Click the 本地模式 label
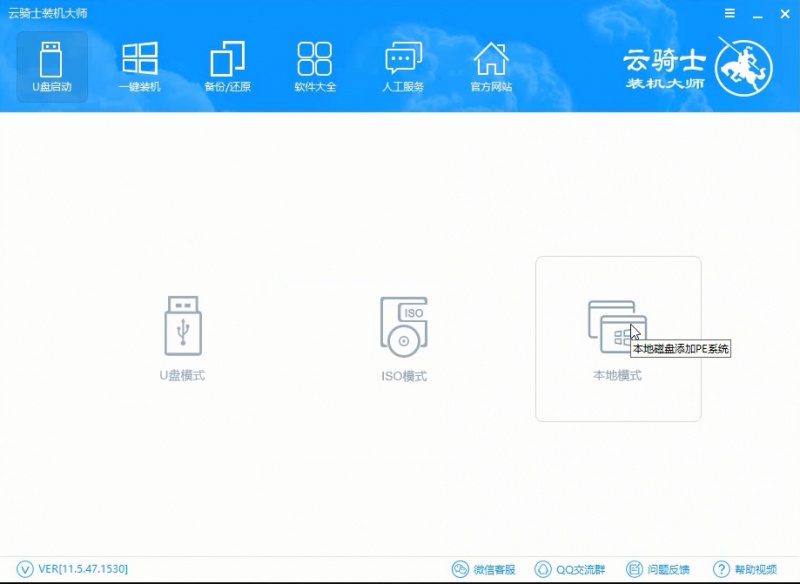Viewport: 800px width, 584px height. point(617,375)
